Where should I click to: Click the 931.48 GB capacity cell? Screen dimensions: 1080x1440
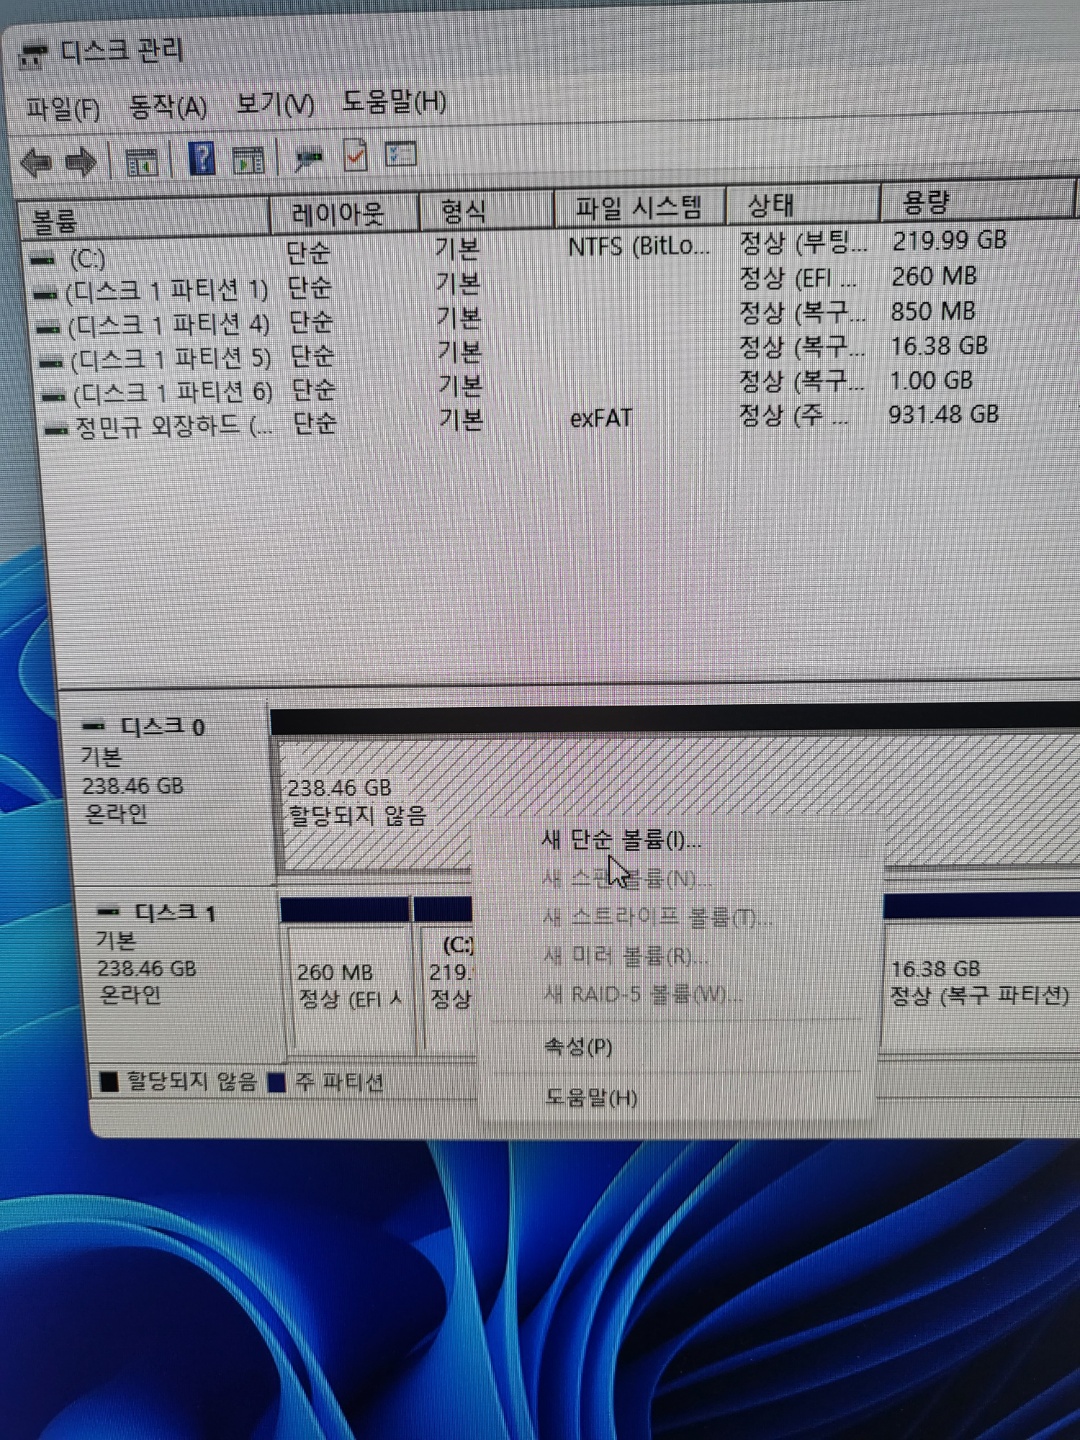(943, 414)
